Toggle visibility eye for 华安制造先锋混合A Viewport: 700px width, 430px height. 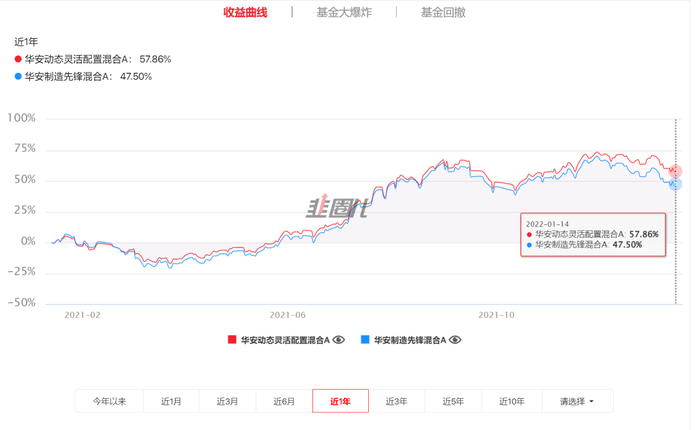coord(455,340)
